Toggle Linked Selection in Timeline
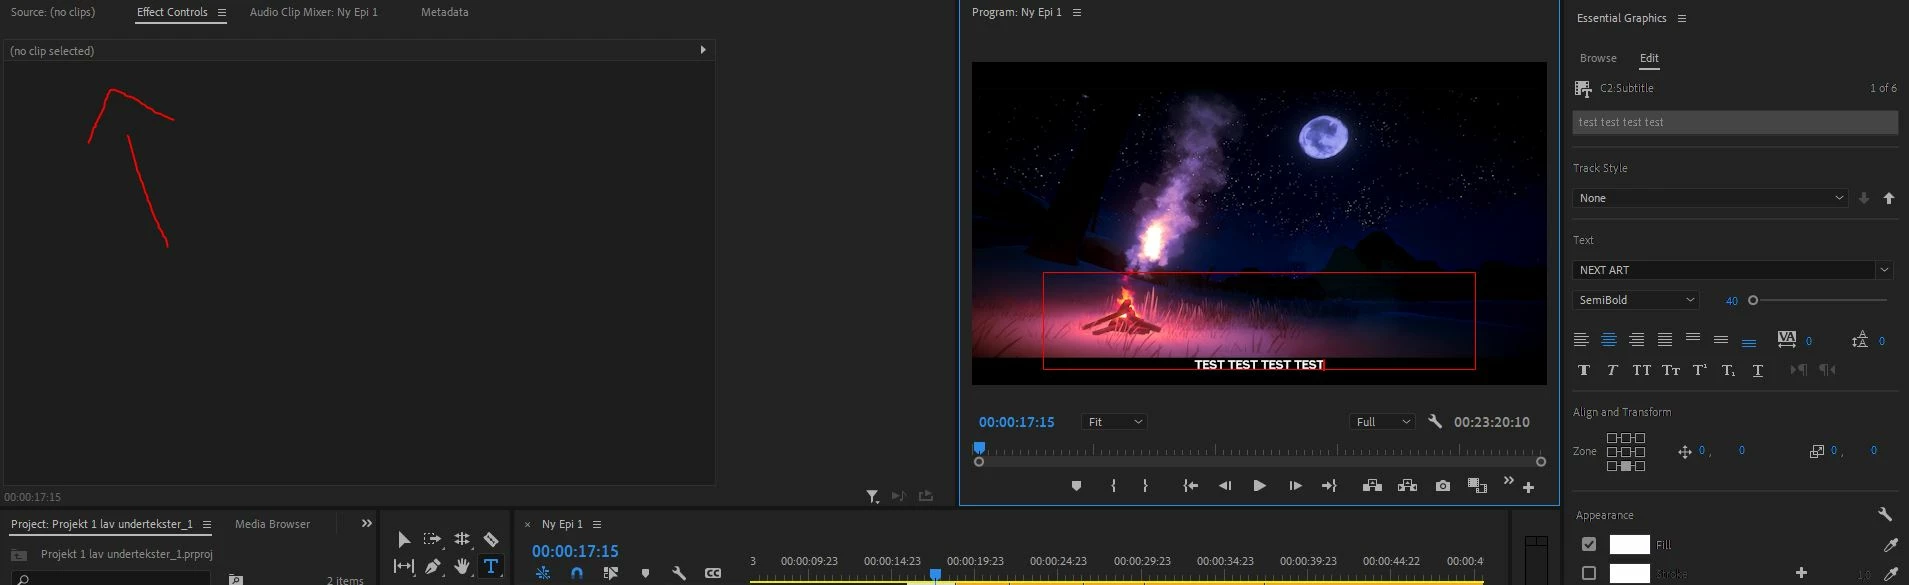Screen dimensions: 1909x585 (x=611, y=573)
